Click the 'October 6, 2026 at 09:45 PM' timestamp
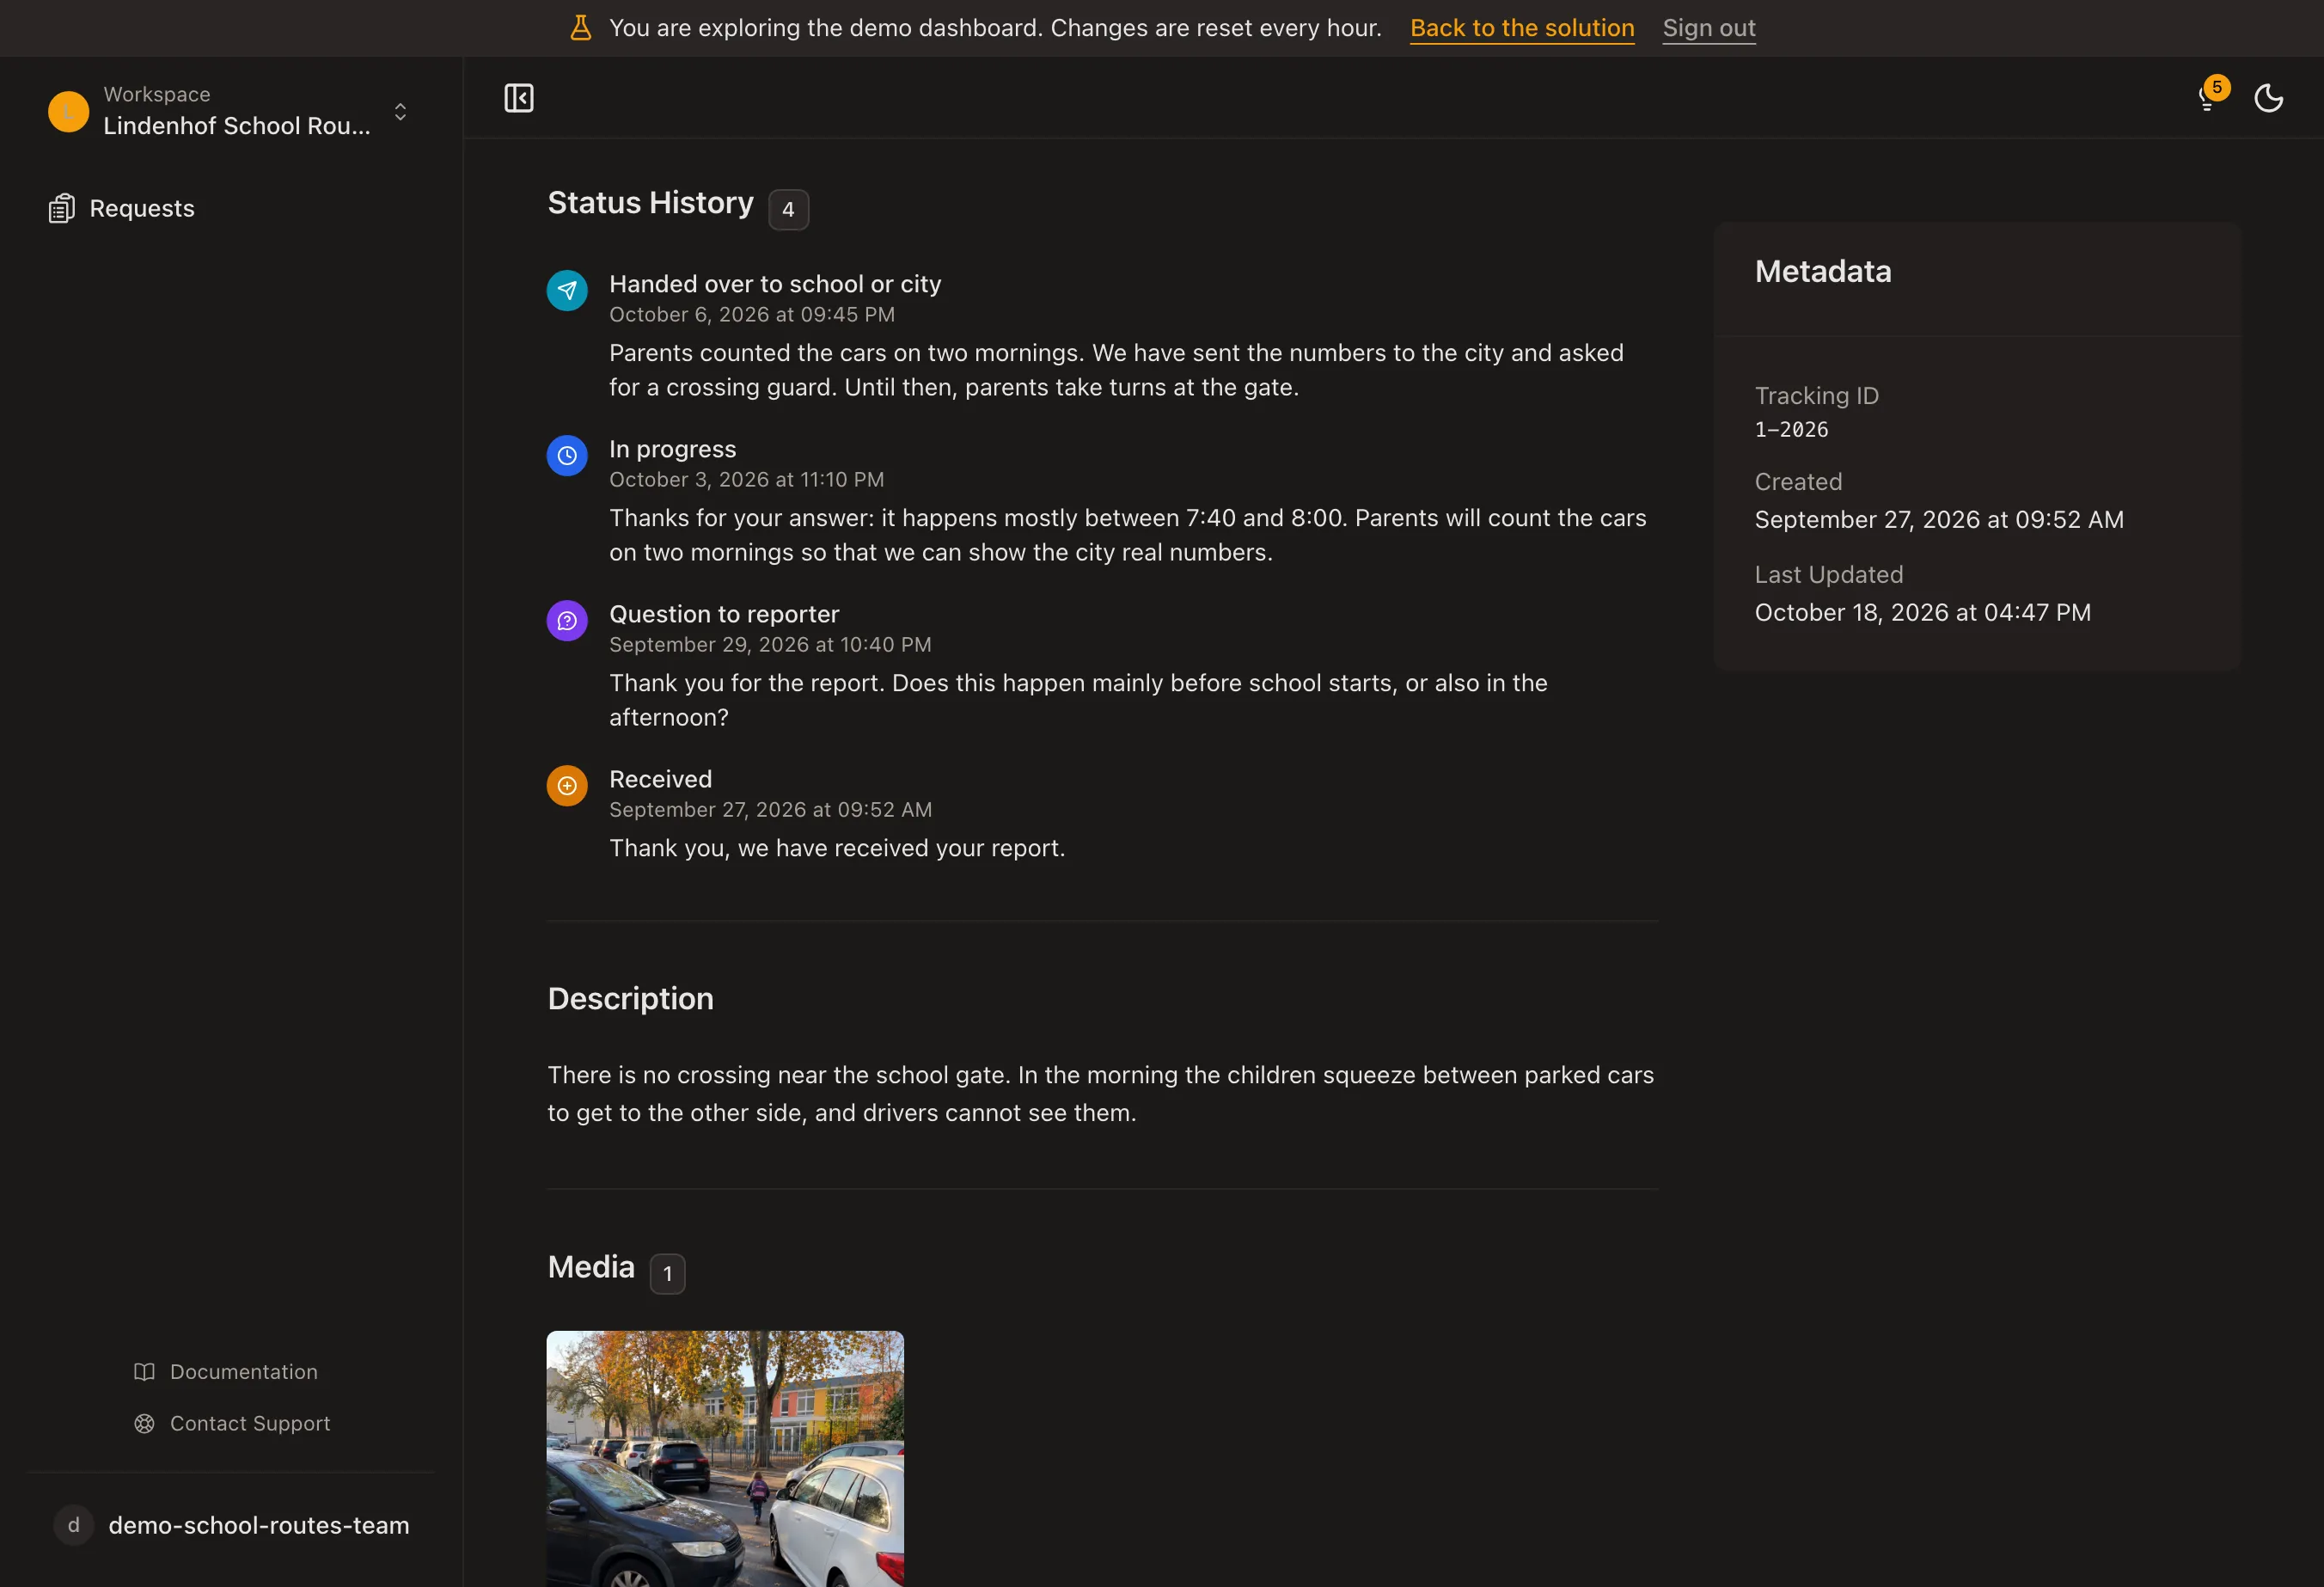 pyautogui.click(x=752, y=314)
